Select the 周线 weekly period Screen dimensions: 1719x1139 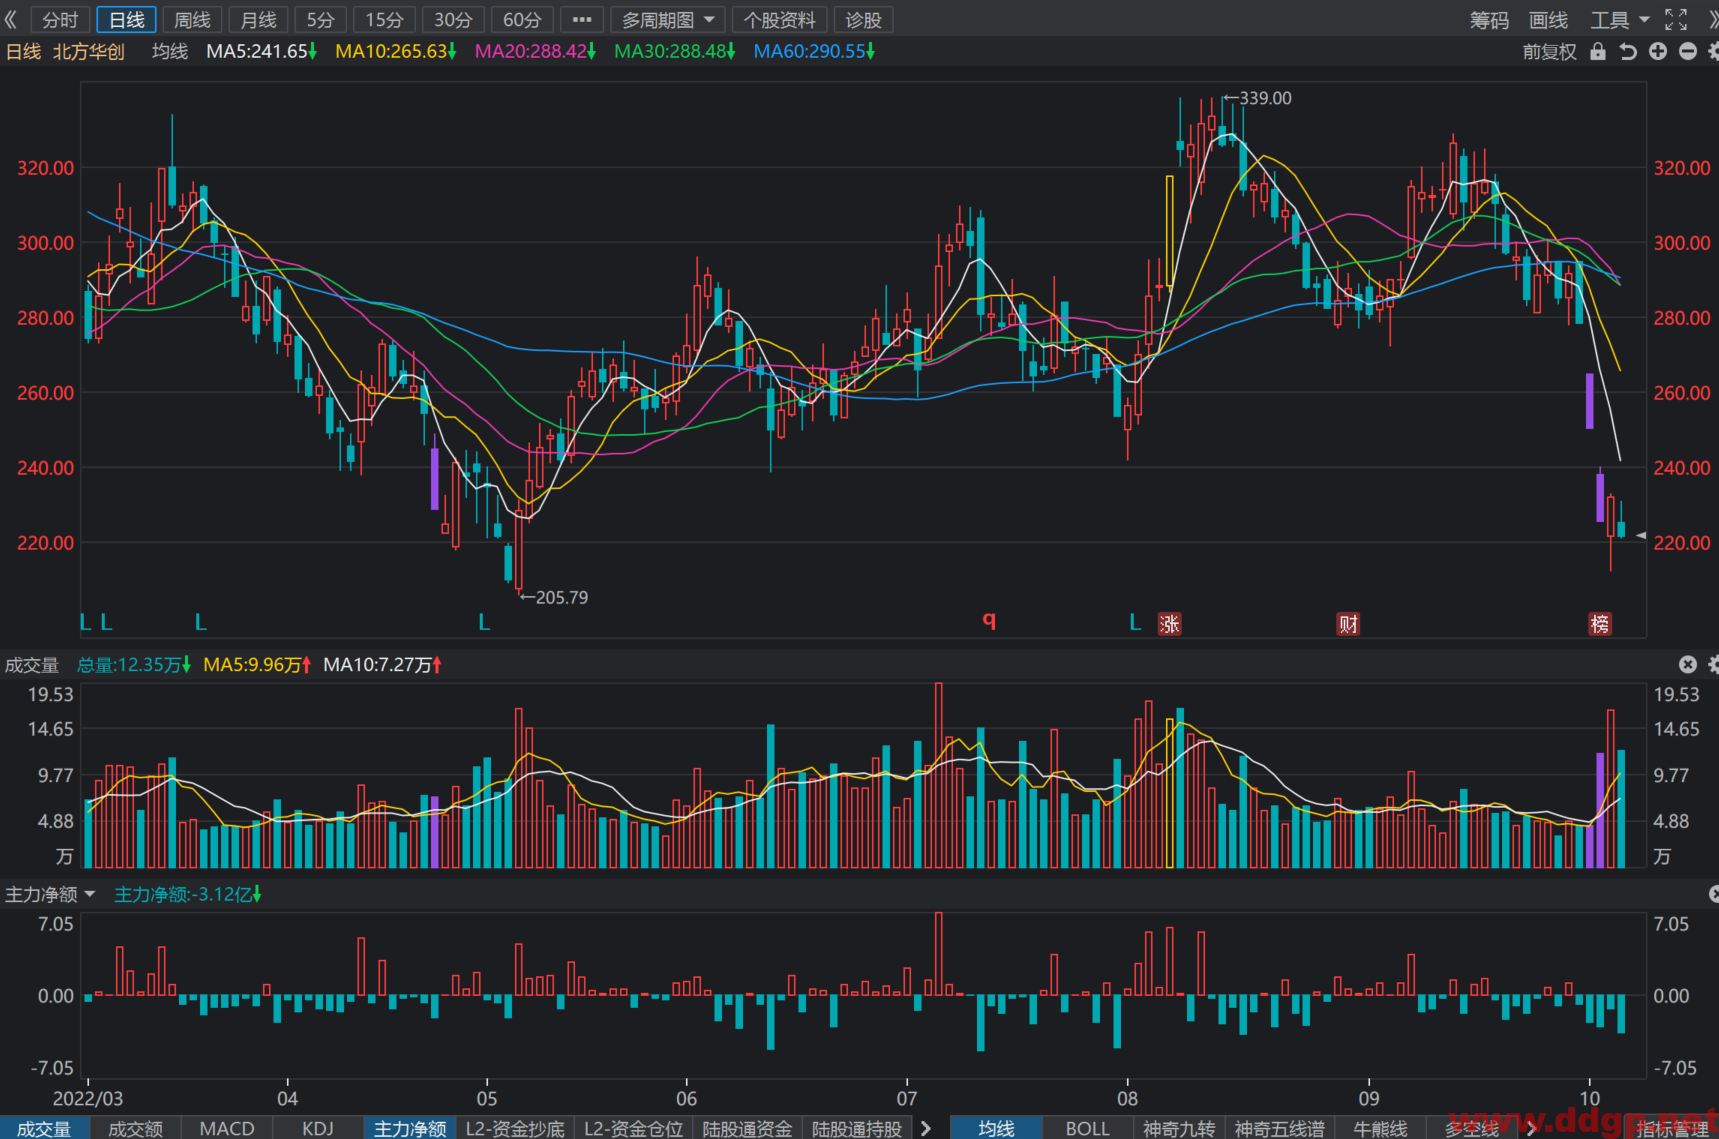coord(192,20)
